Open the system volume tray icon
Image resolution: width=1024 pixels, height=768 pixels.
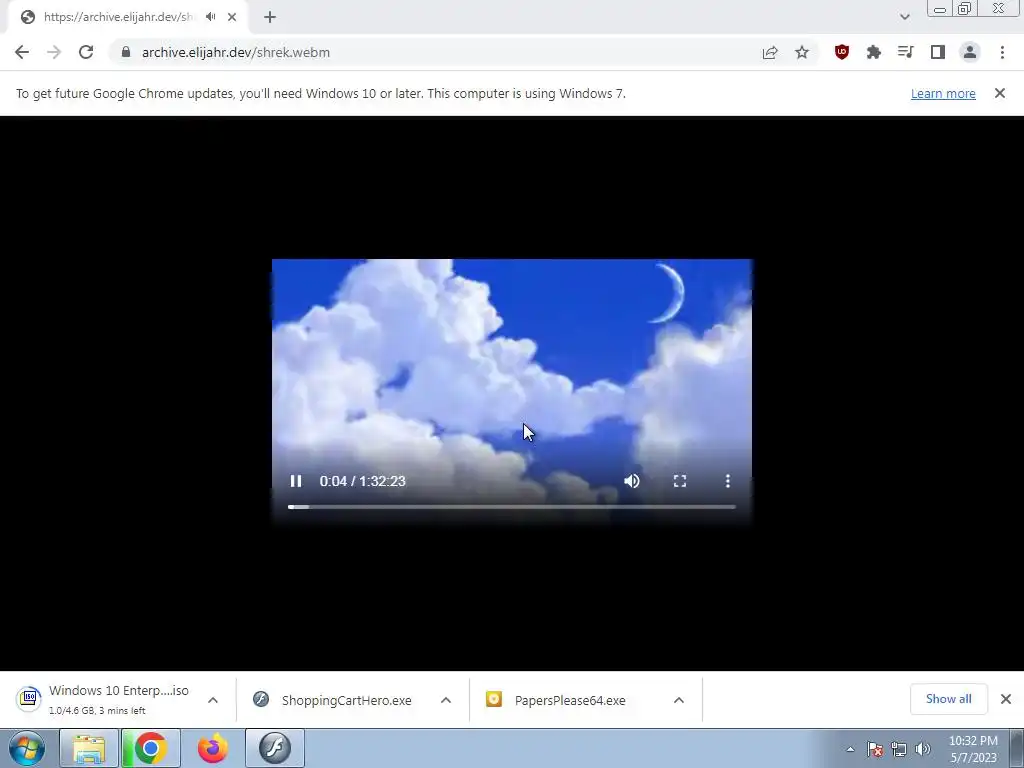pyautogui.click(x=923, y=750)
